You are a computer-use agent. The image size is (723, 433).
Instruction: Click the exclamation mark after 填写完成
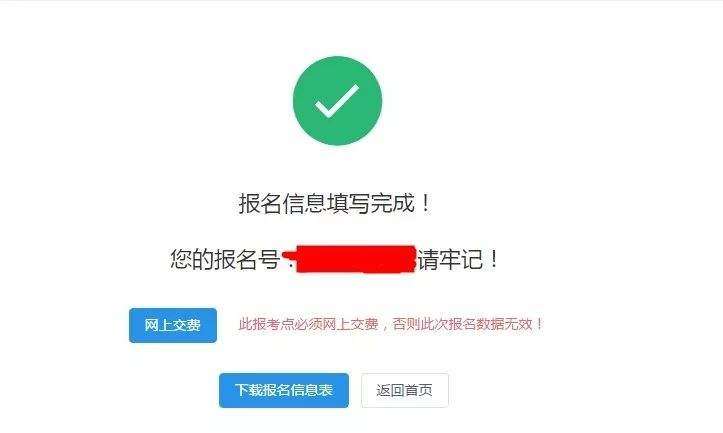click(x=426, y=203)
